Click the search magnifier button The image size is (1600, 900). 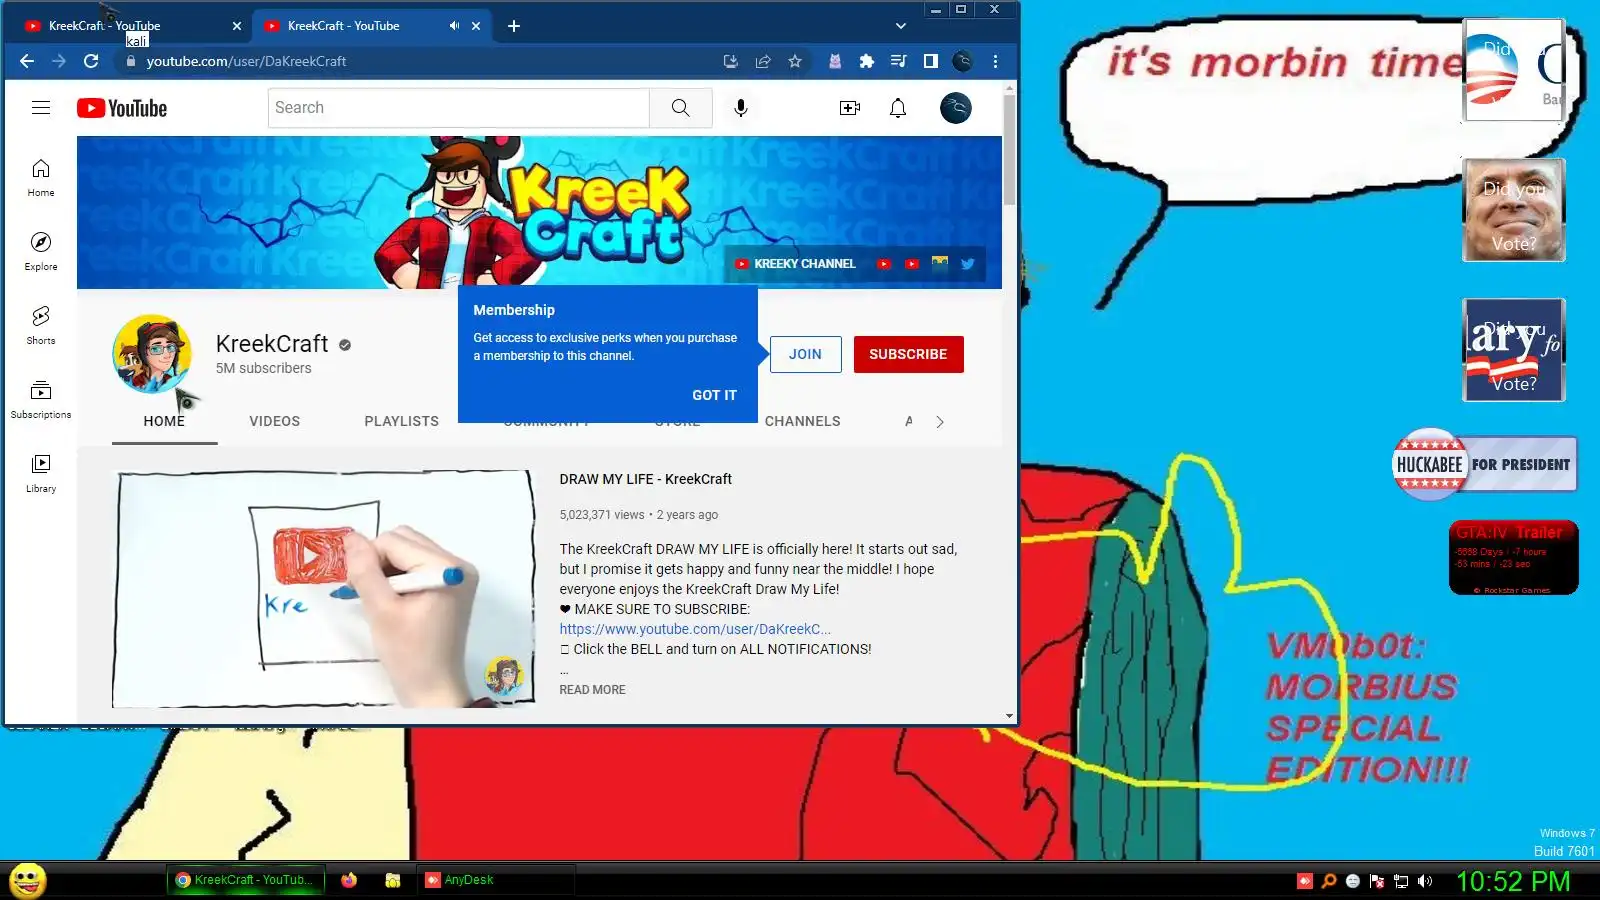click(x=681, y=108)
